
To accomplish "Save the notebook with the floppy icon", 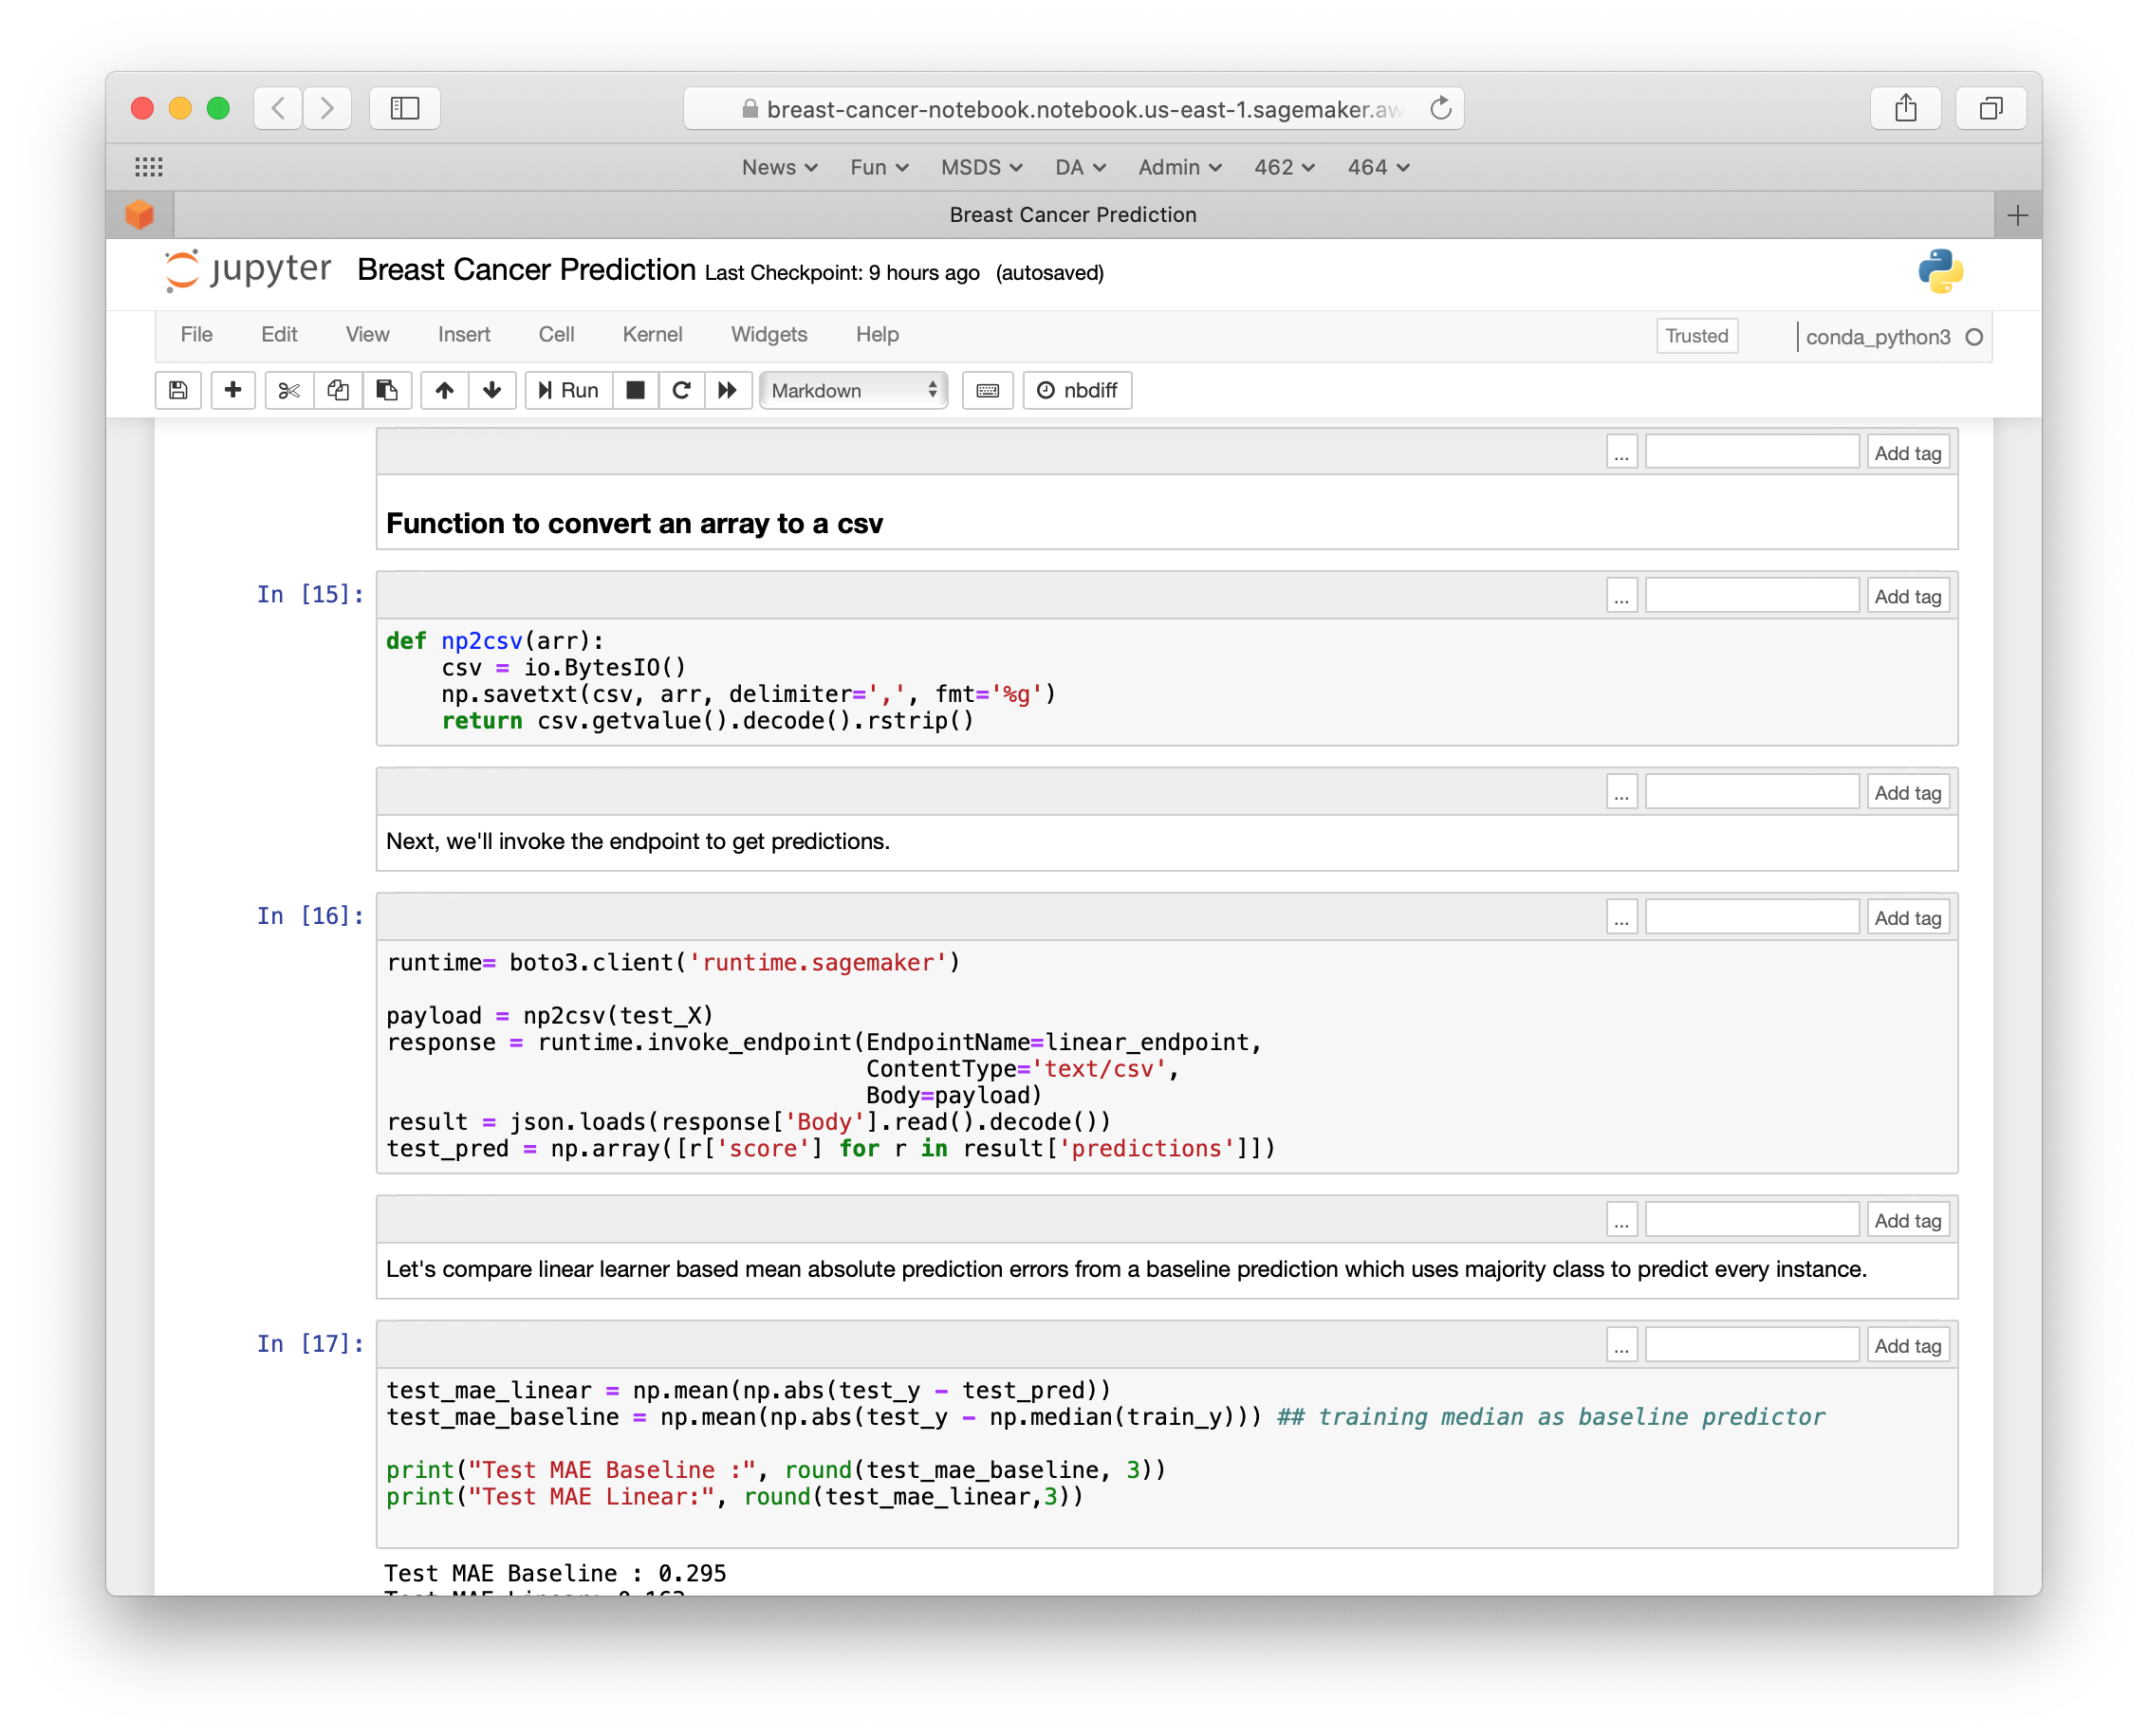I will point(178,390).
